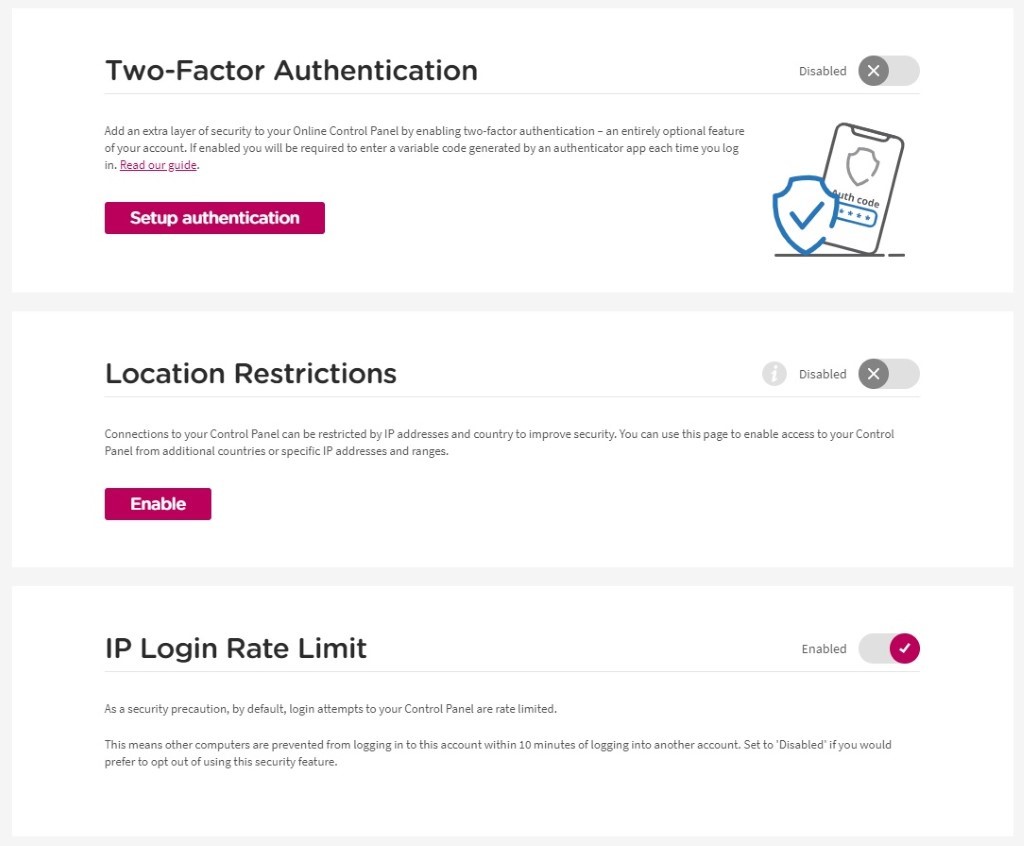The height and width of the screenshot is (846, 1024).
Task: Click the Disabled label beside Two-Factor toggle
Action: click(x=822, y=71)
